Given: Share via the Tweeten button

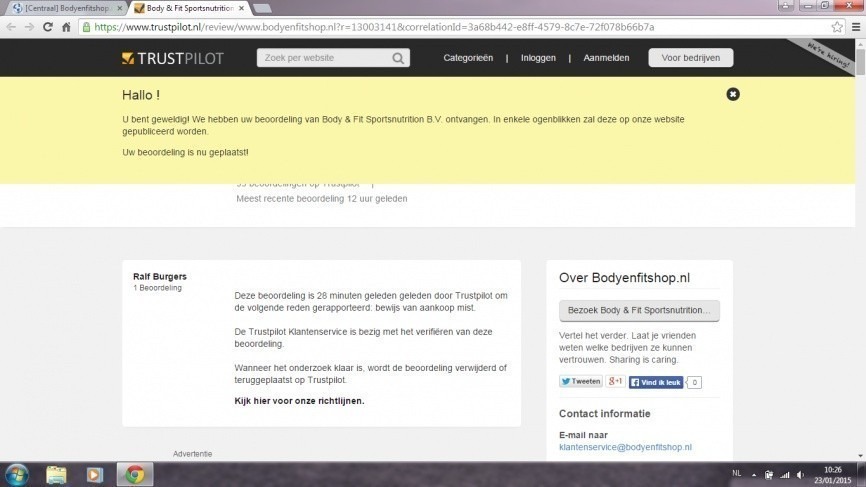Looking at the screenshot, I should point(579,381).
